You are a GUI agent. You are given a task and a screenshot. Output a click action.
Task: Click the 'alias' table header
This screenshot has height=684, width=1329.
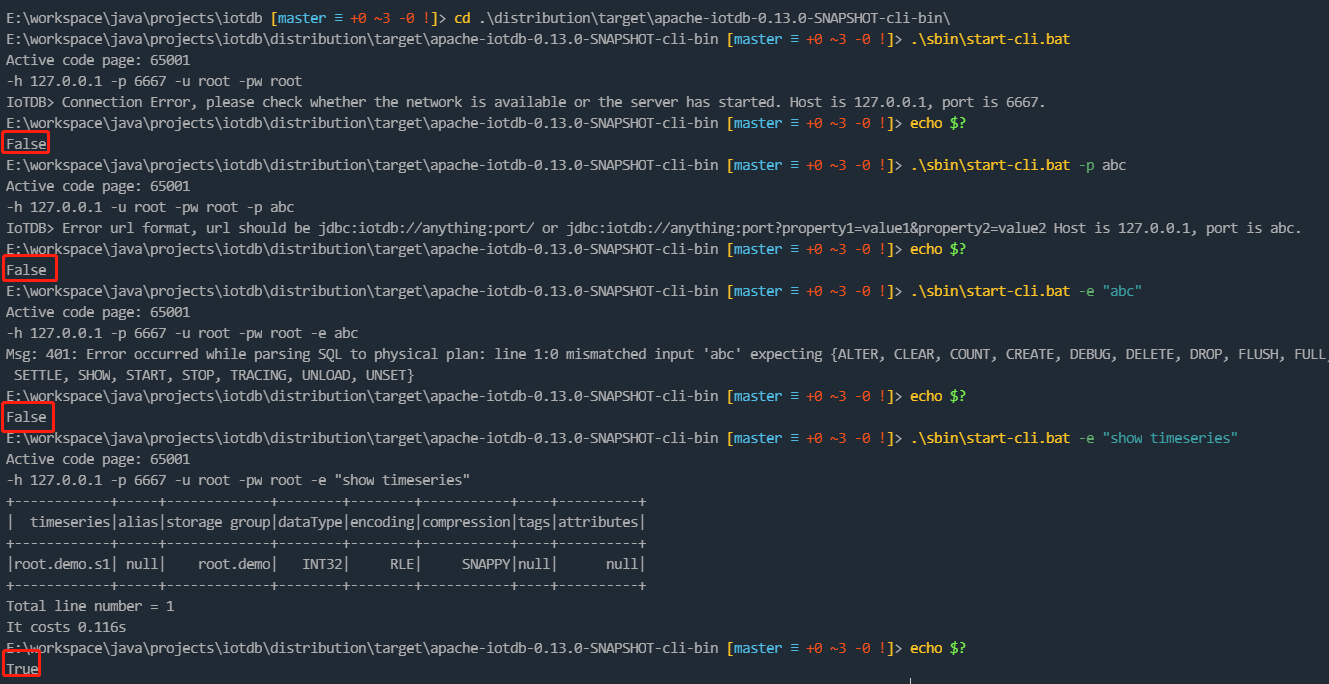pyautogui.click(x=138, y=522)
